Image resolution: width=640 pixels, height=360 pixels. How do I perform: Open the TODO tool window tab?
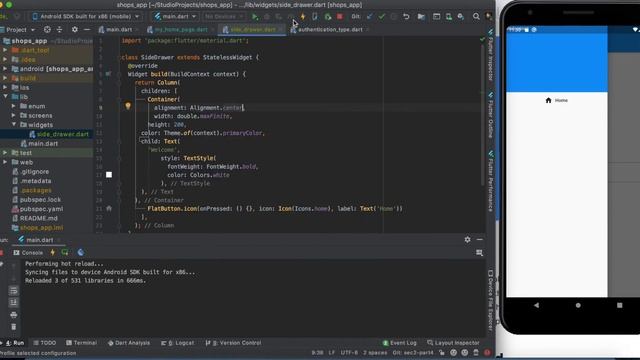pos(44,343)
